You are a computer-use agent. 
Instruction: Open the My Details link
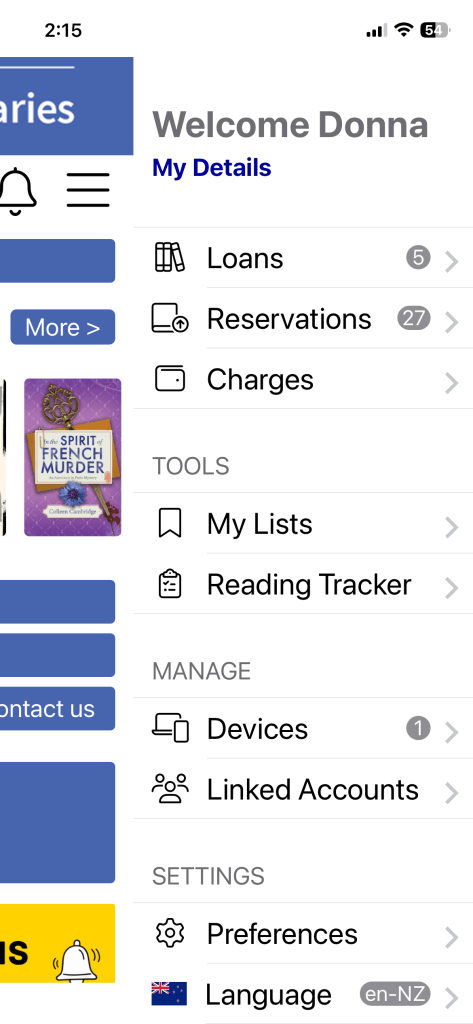(x=212, y=168)
